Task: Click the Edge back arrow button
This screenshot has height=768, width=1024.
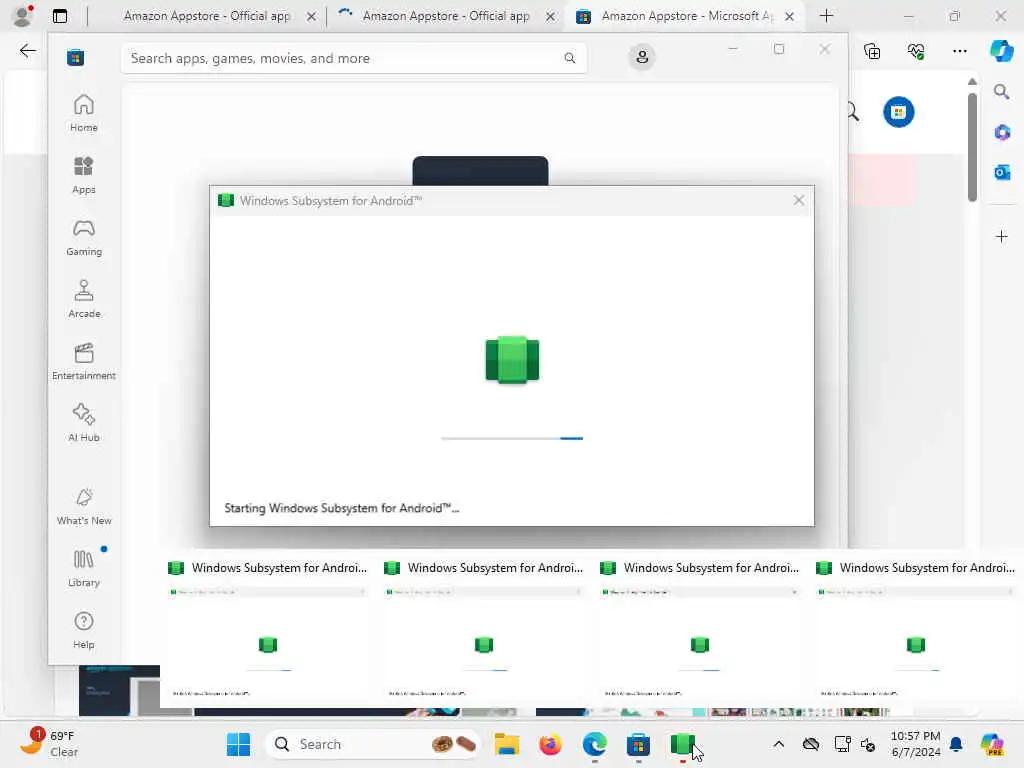Action: 27,51
